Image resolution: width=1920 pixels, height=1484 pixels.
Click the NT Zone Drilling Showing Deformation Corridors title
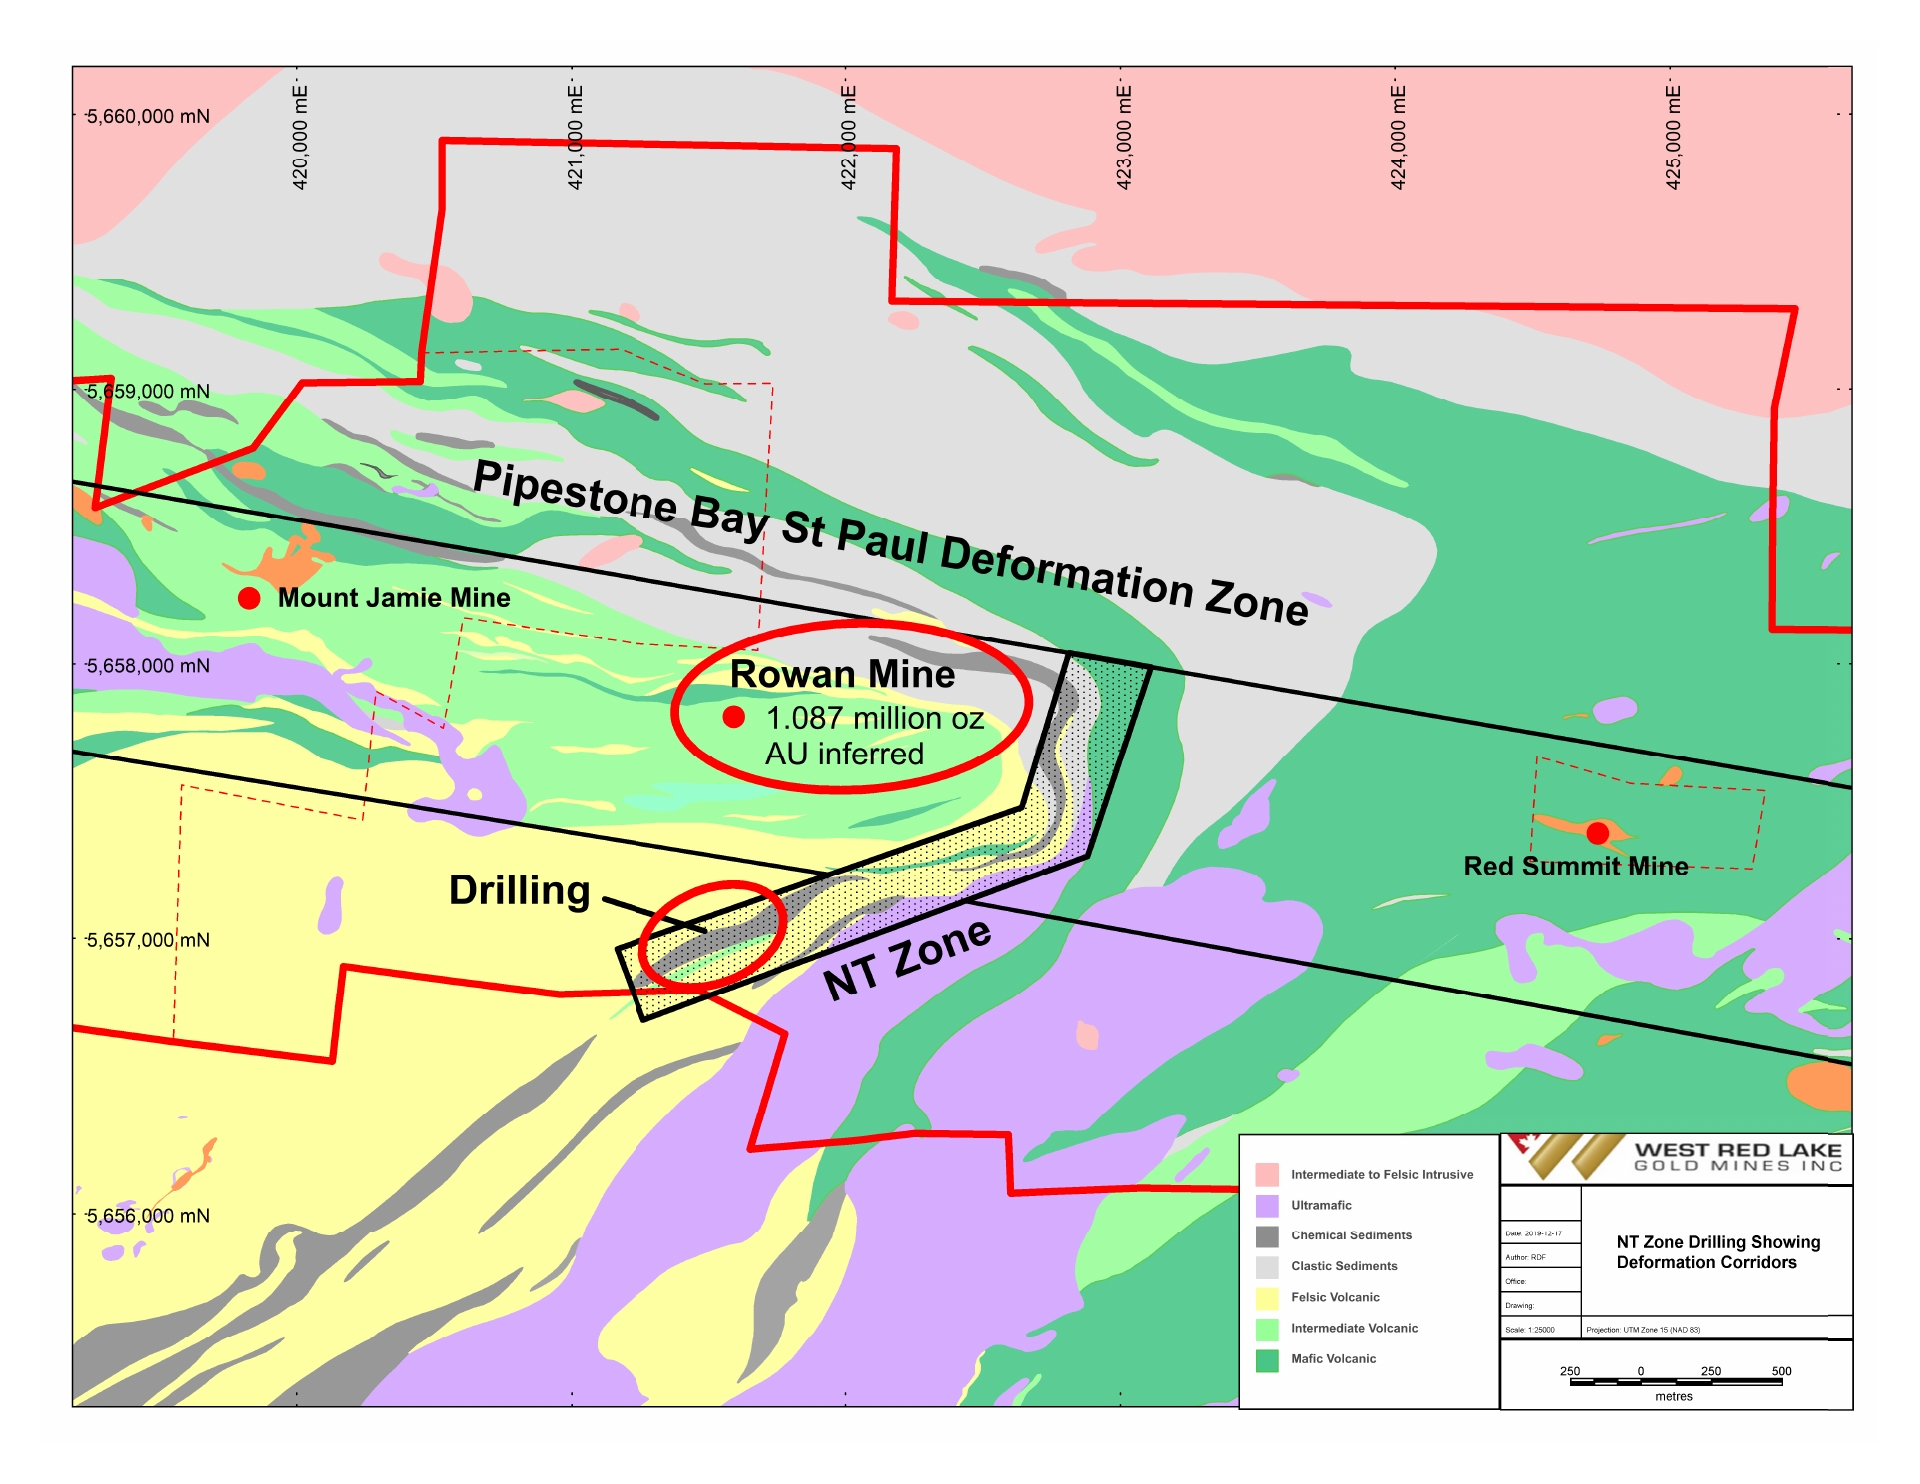click(x=1717, y=1252)
